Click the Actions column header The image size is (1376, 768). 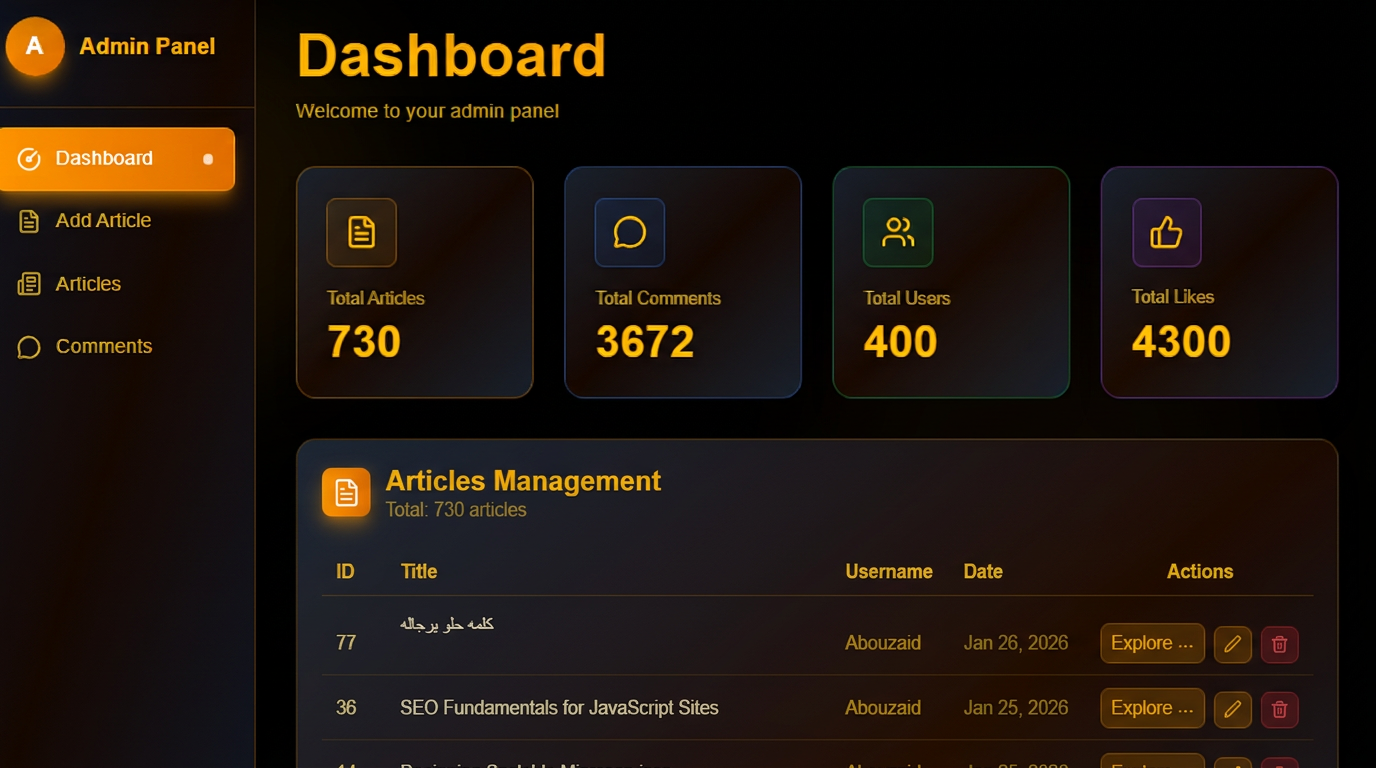(1200, 572)
